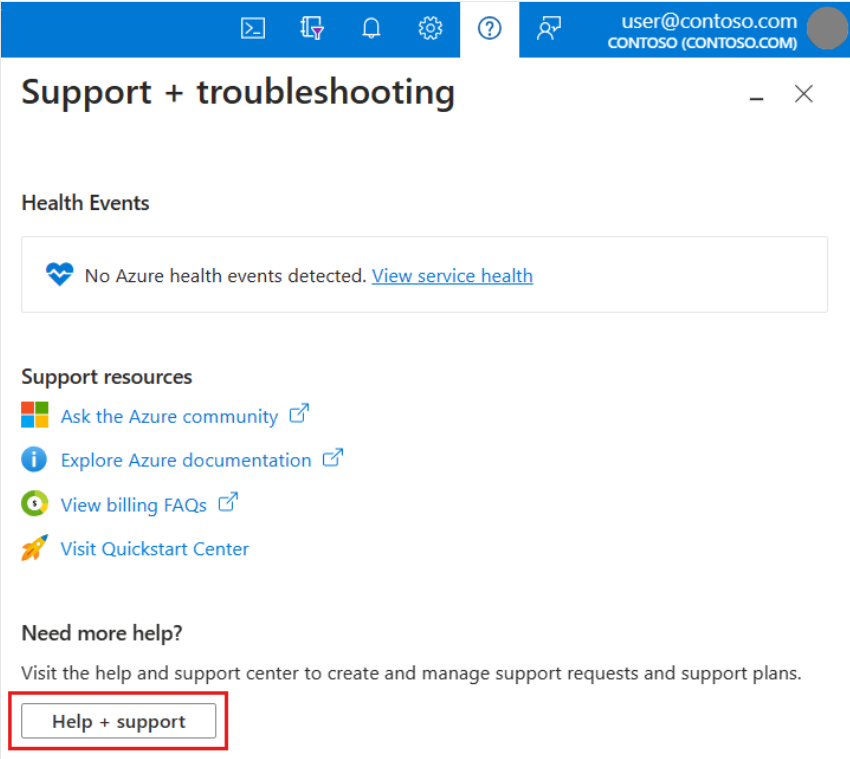The image size is (850, 759).
Task: Open Visit Quickstart Center link
Action: click(x=154, y=549)
